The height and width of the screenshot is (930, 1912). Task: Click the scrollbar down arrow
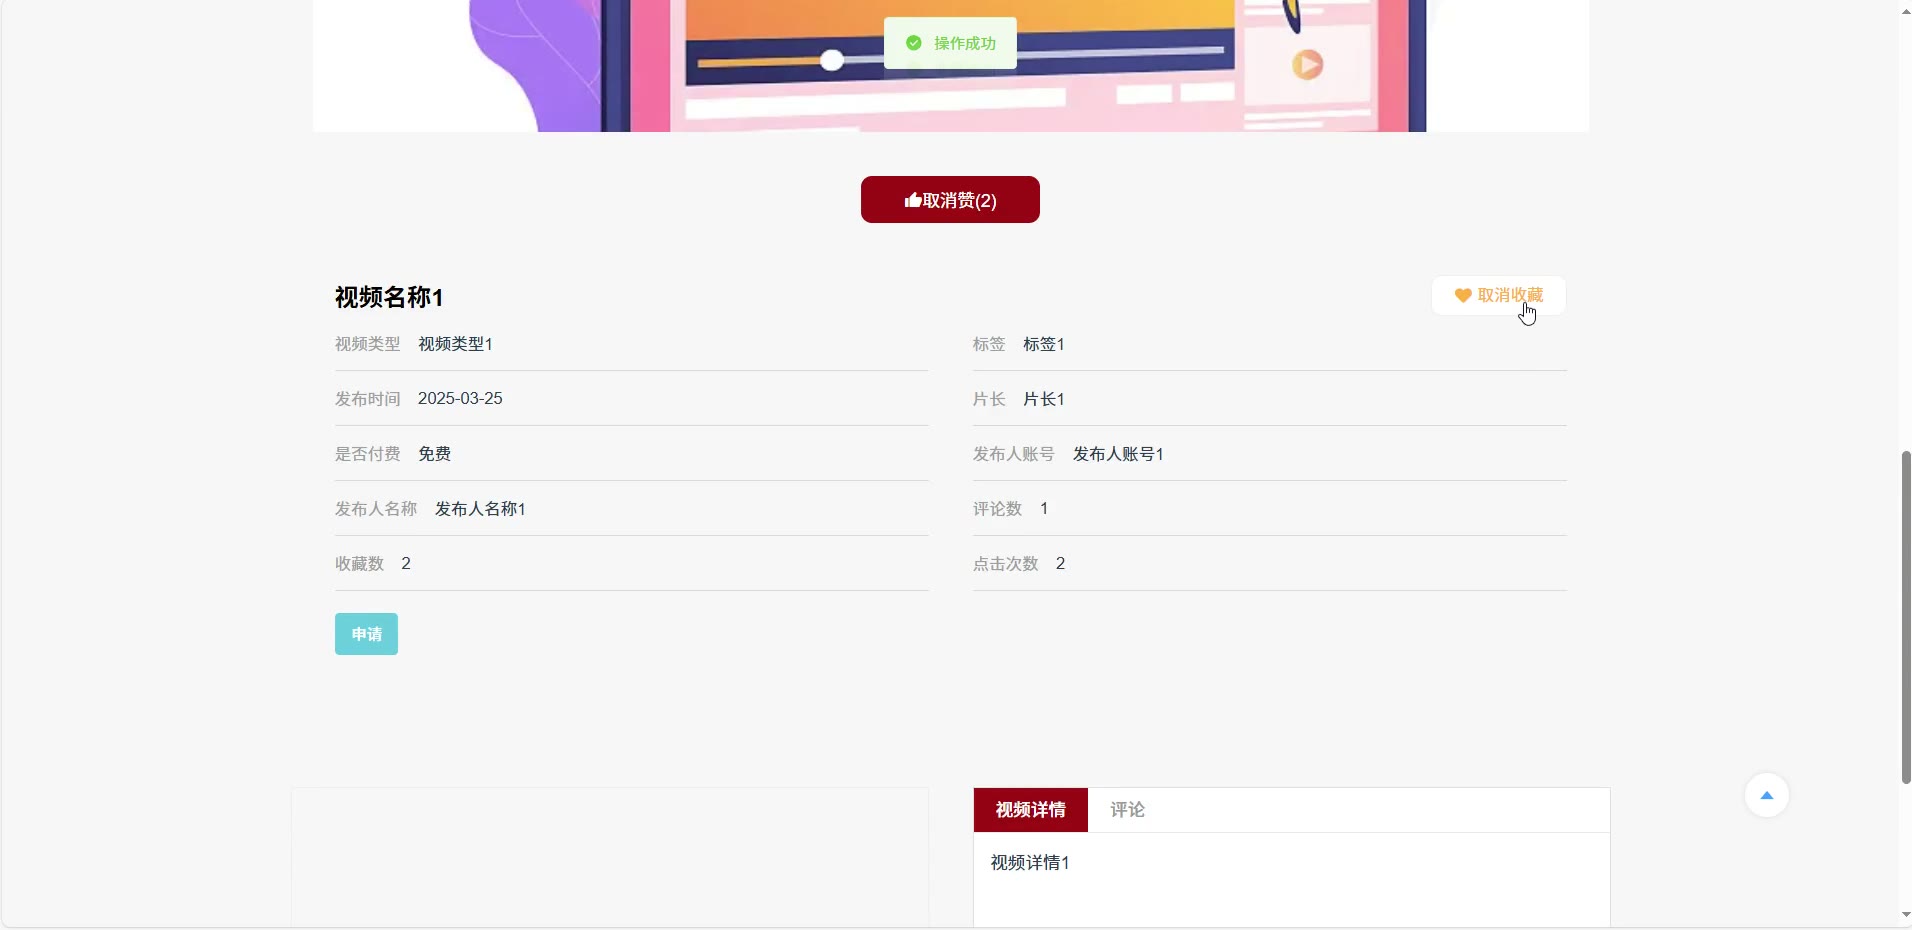click(x=1906, y=915)
